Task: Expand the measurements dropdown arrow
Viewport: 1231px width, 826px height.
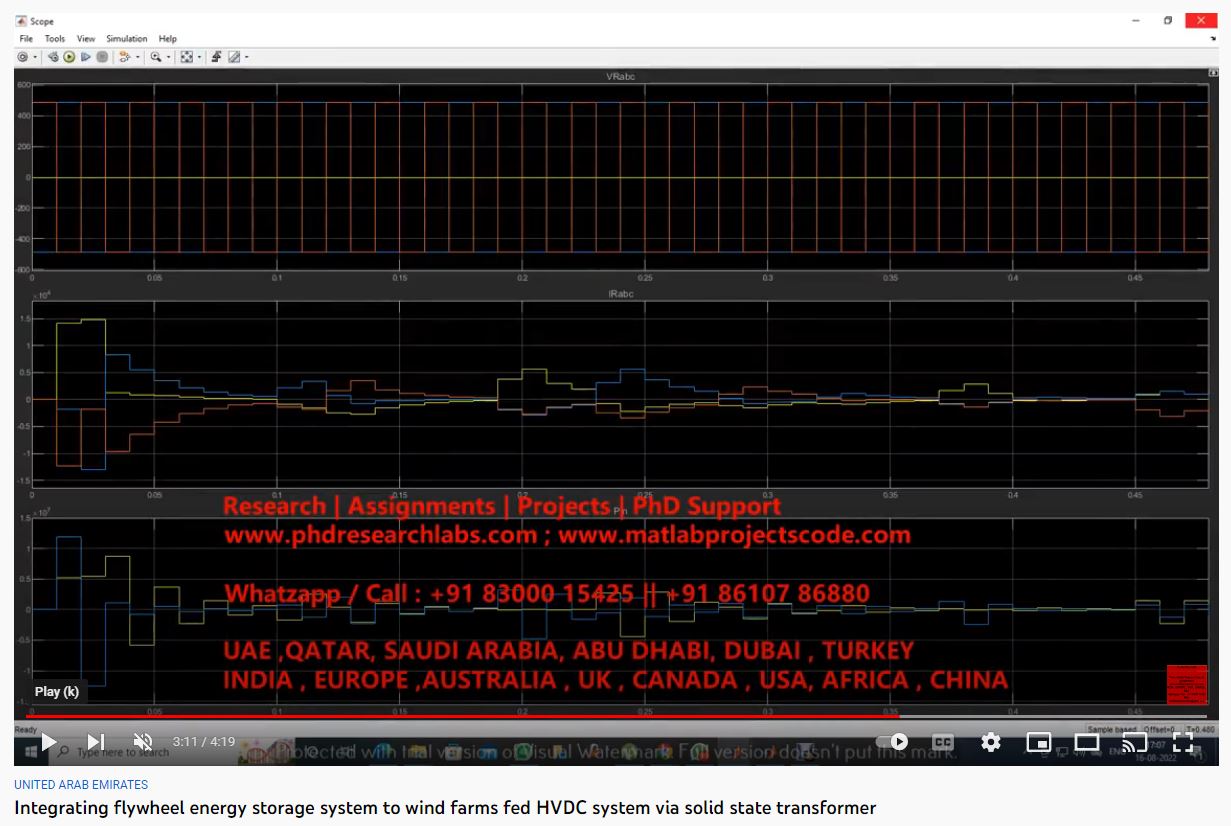Action: [x=247, y=57]
